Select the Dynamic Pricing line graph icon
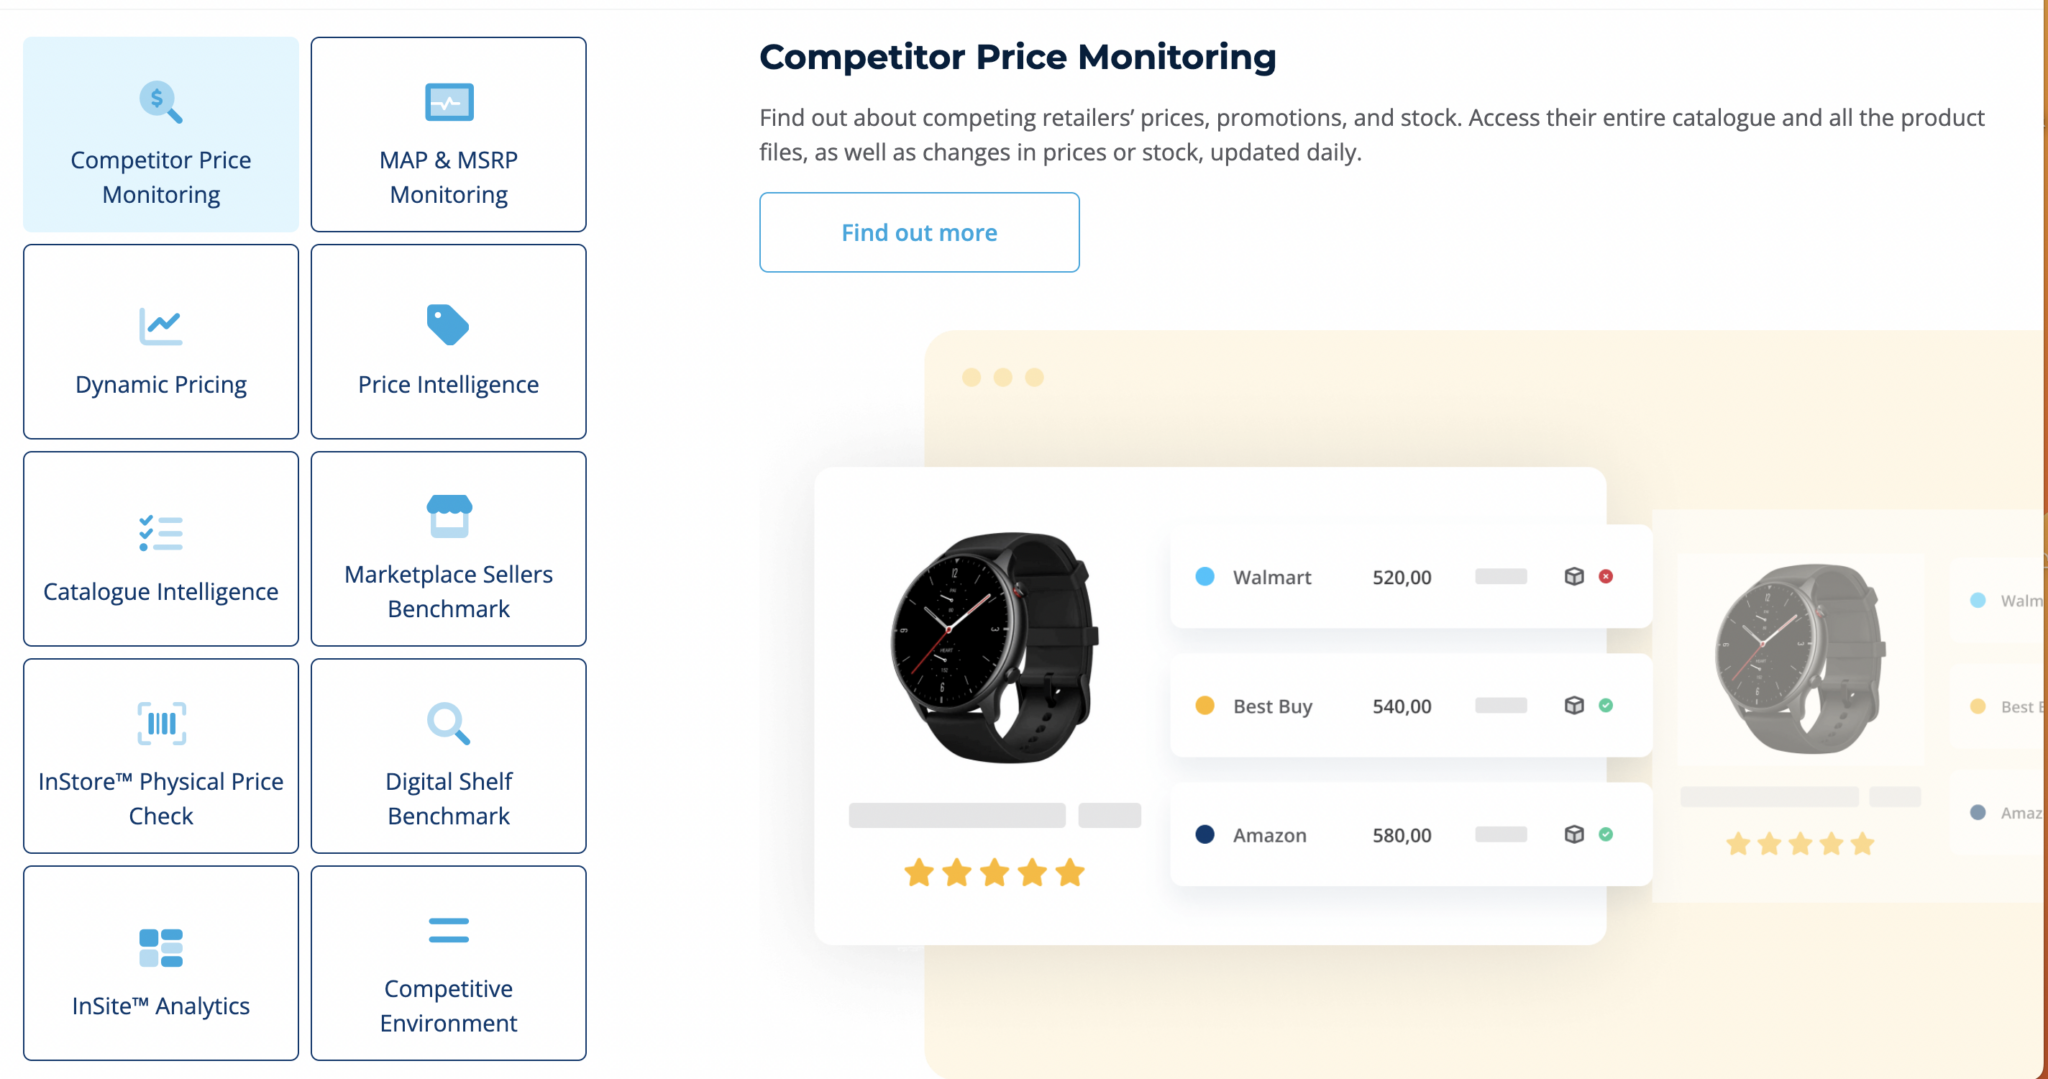Viewport: 2048px width, 1079px height. pyautogui.click(x=158, y=325)
